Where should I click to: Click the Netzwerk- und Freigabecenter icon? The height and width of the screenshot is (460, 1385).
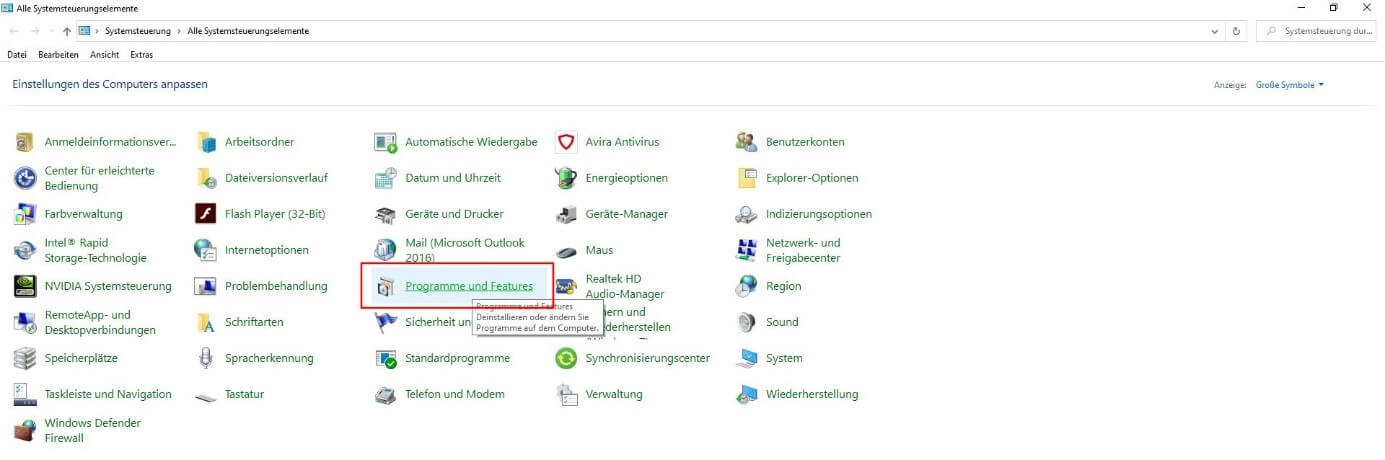(x=747, y=250)
